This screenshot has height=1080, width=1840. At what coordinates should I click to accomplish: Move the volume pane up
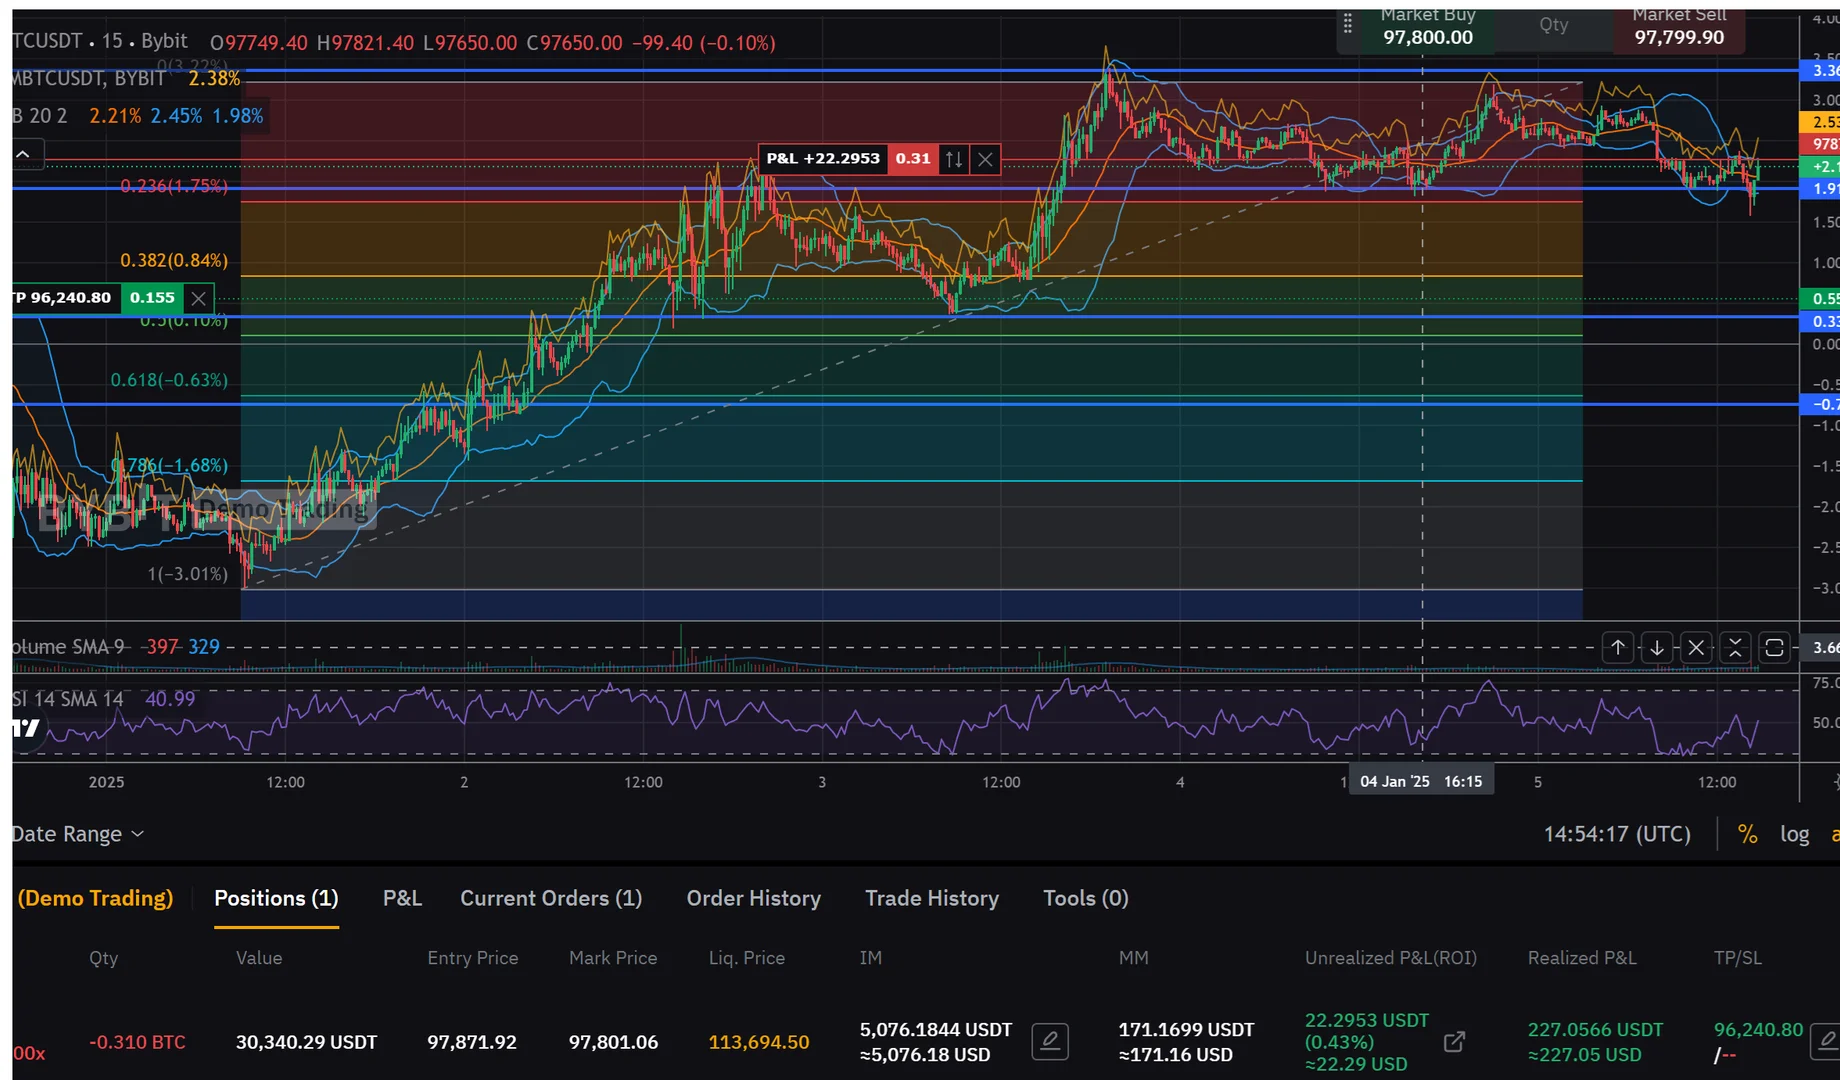click(1617, 648)
